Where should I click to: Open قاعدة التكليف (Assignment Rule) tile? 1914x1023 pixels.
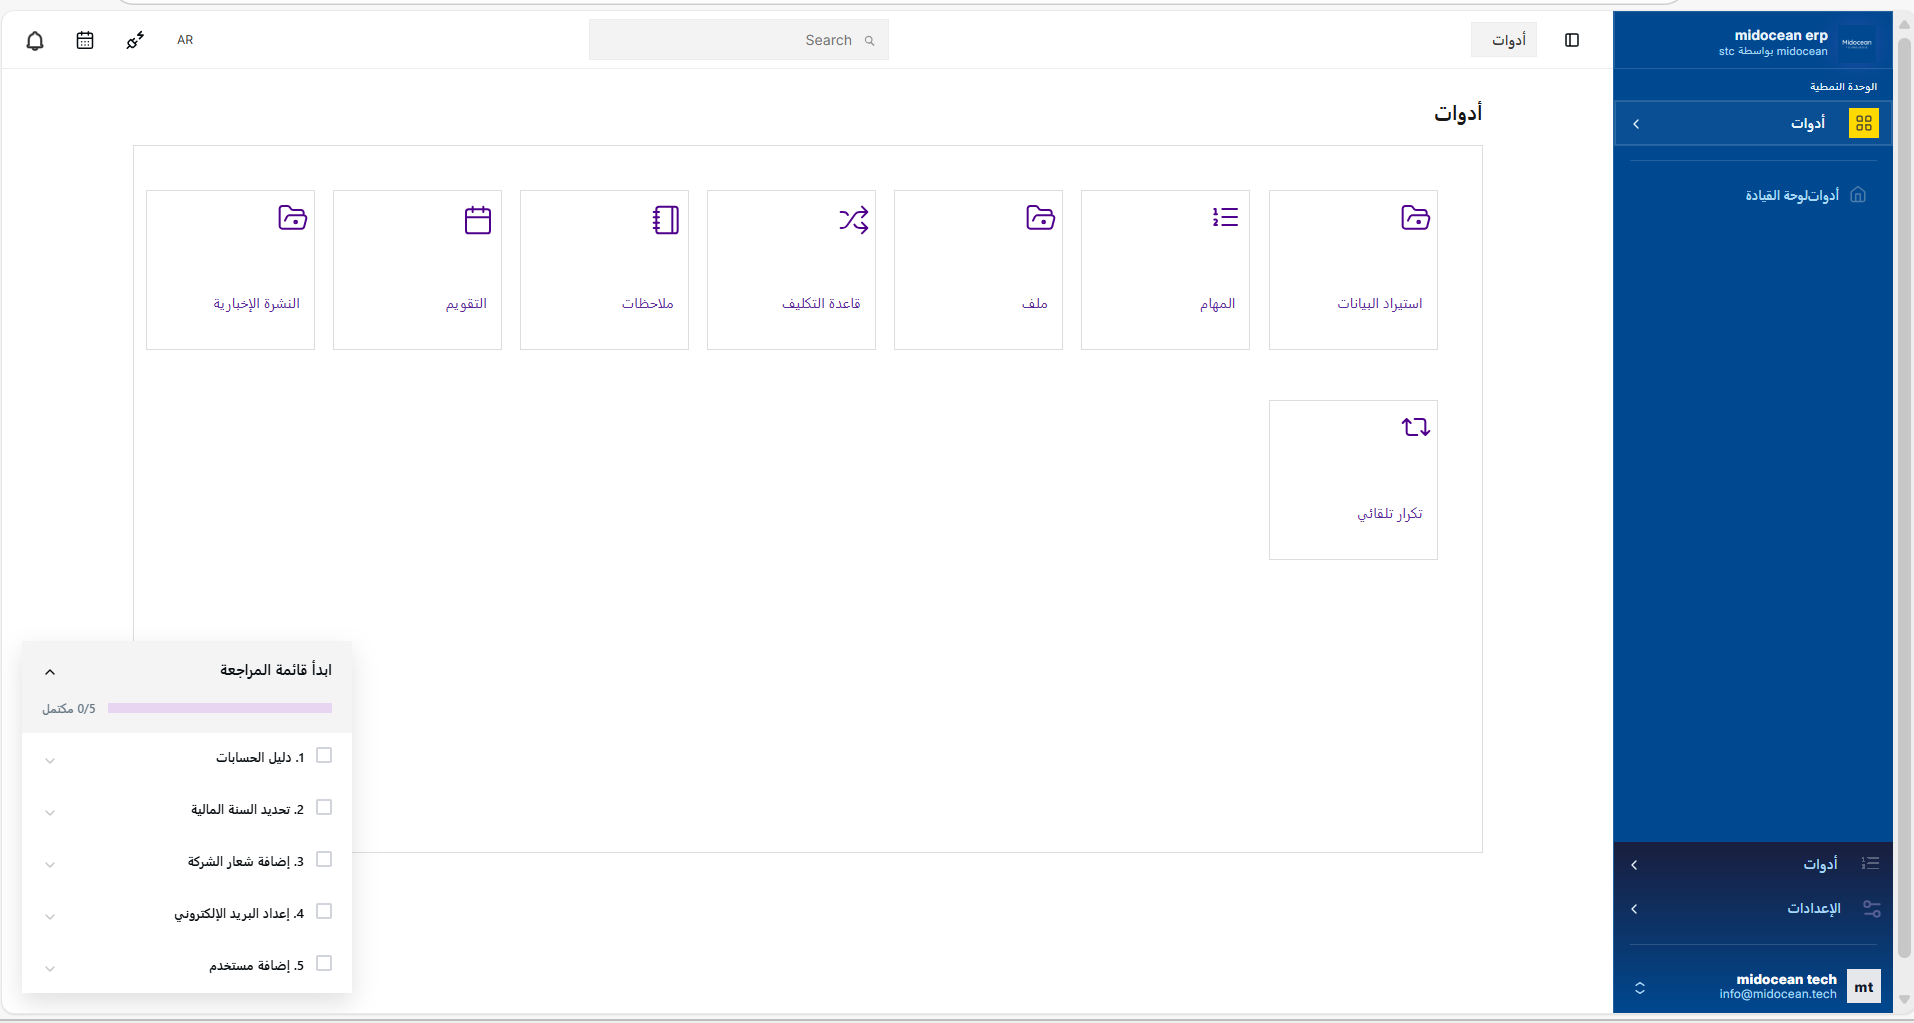point(790,268)
